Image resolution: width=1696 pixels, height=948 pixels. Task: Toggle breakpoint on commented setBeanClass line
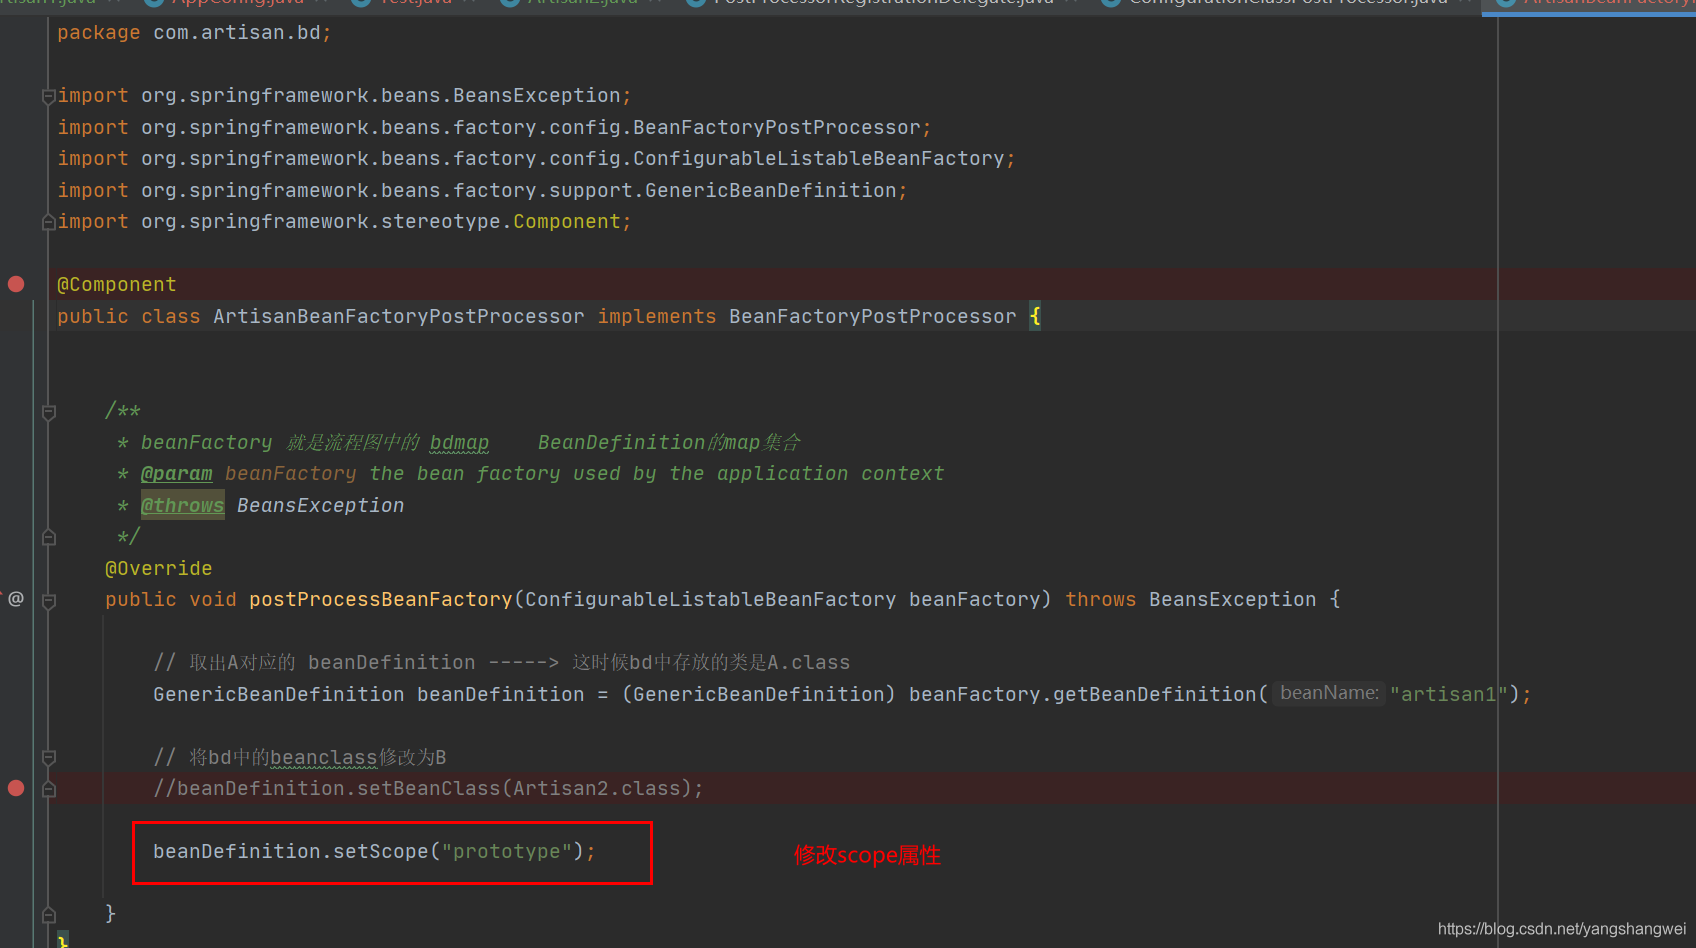tap(16, 788)
